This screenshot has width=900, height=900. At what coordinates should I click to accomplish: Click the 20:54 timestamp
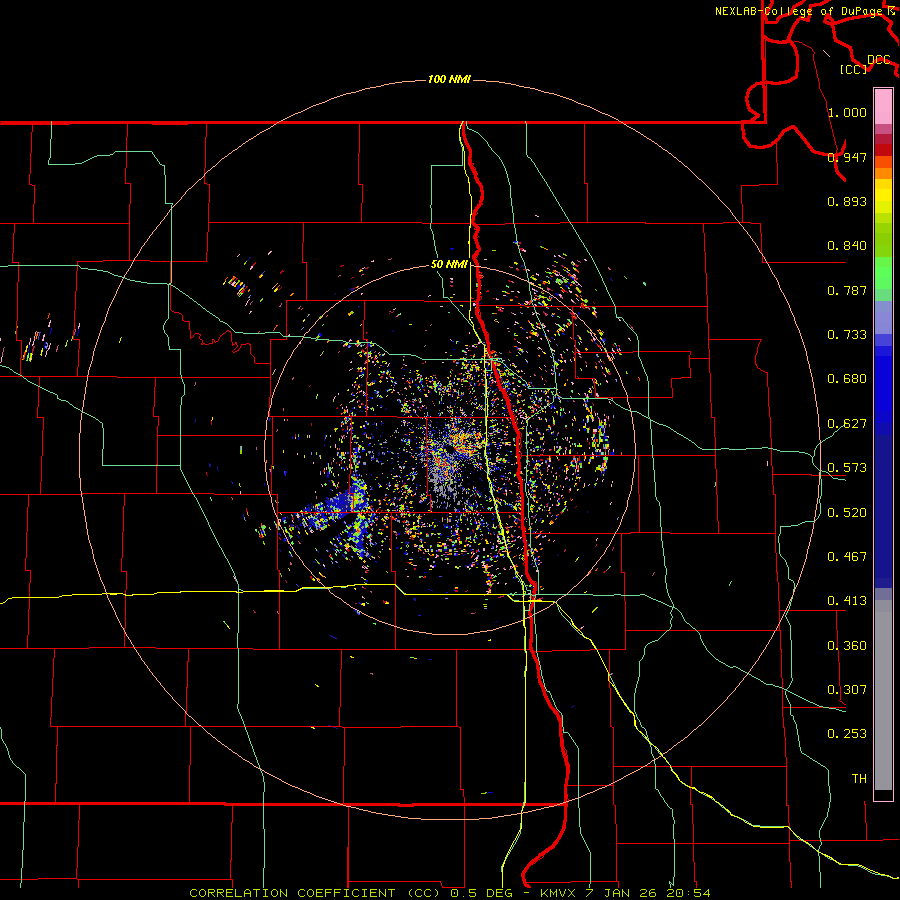click(x=688, y=893)
